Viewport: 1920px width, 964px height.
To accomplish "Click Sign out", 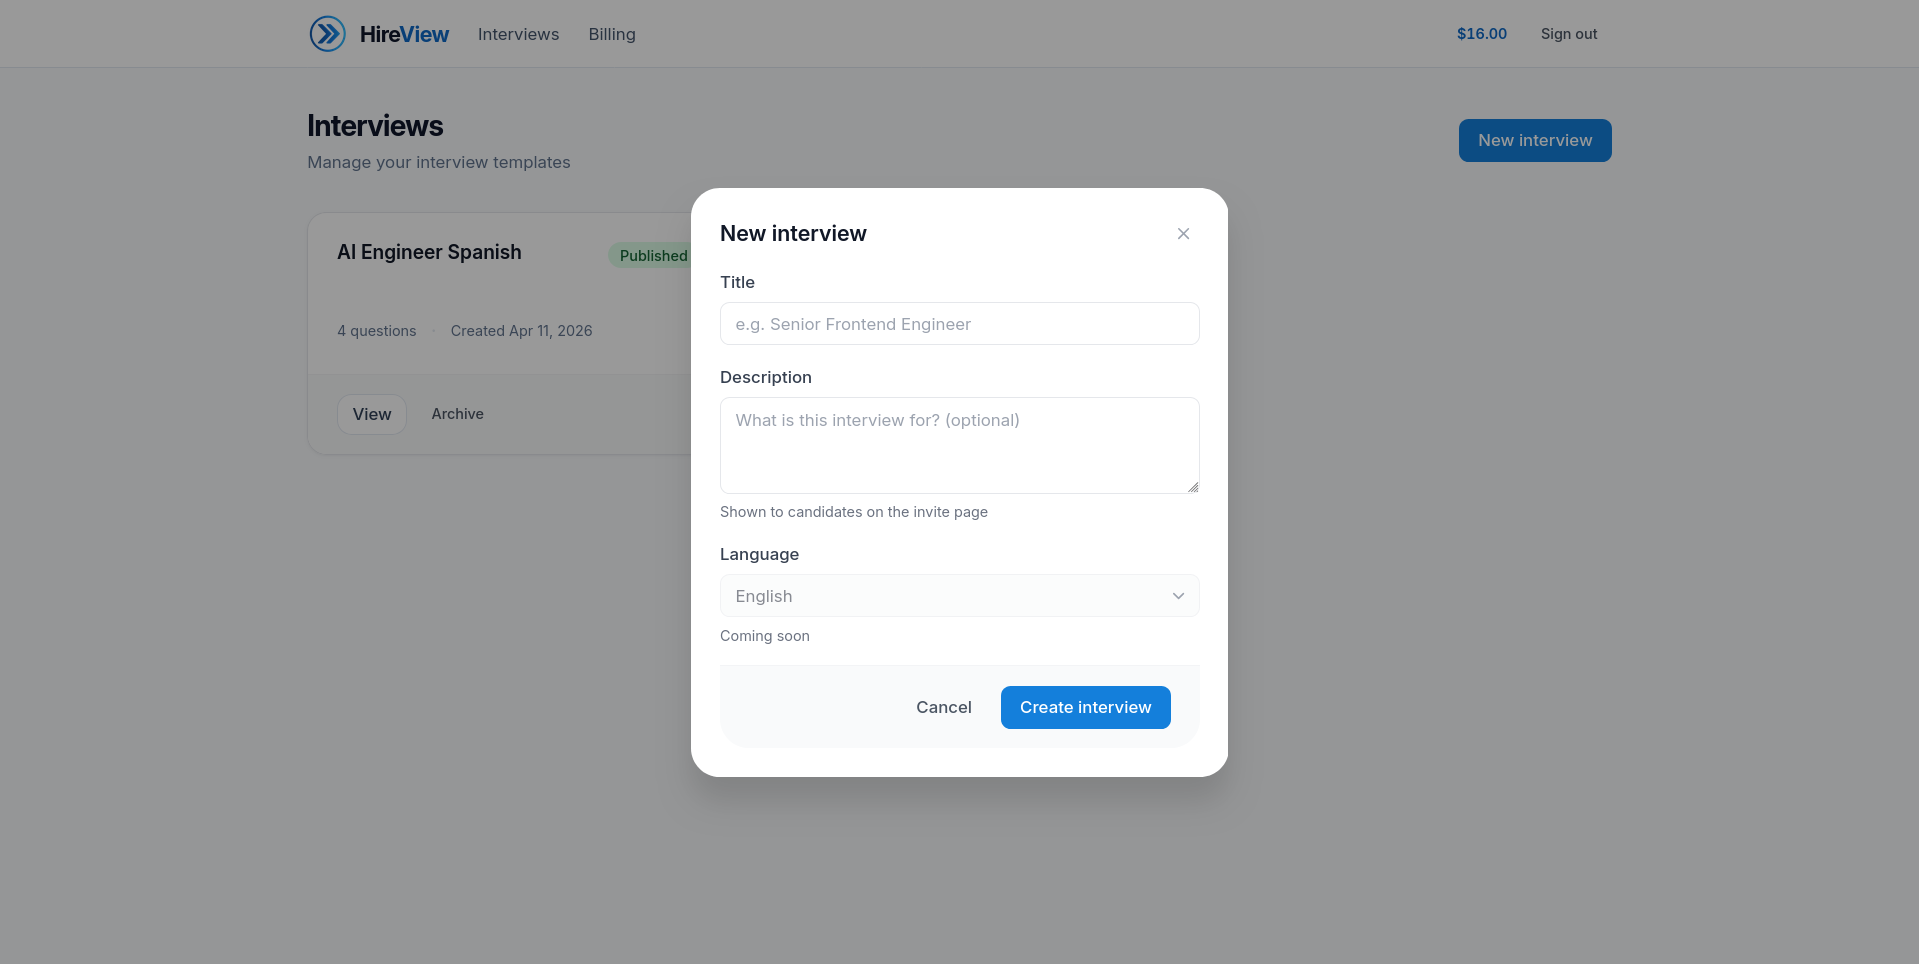I will pyautogui.click(x=1568, y=33).
